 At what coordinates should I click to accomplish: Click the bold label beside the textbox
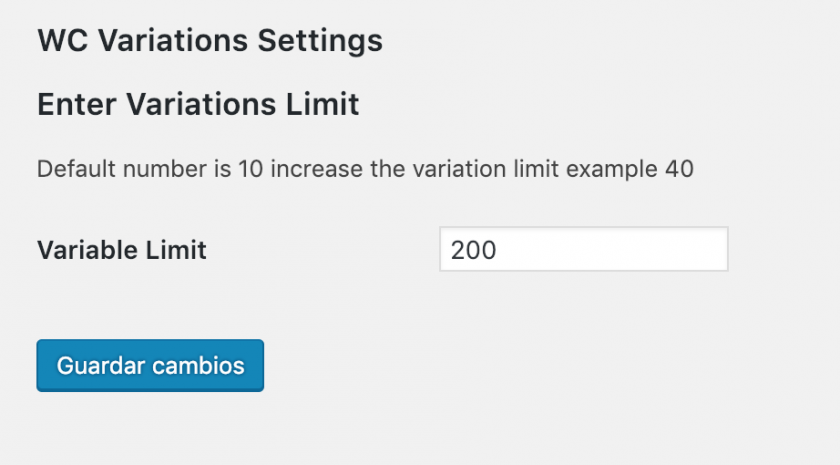pyautogui.click(x=122, y=250)
